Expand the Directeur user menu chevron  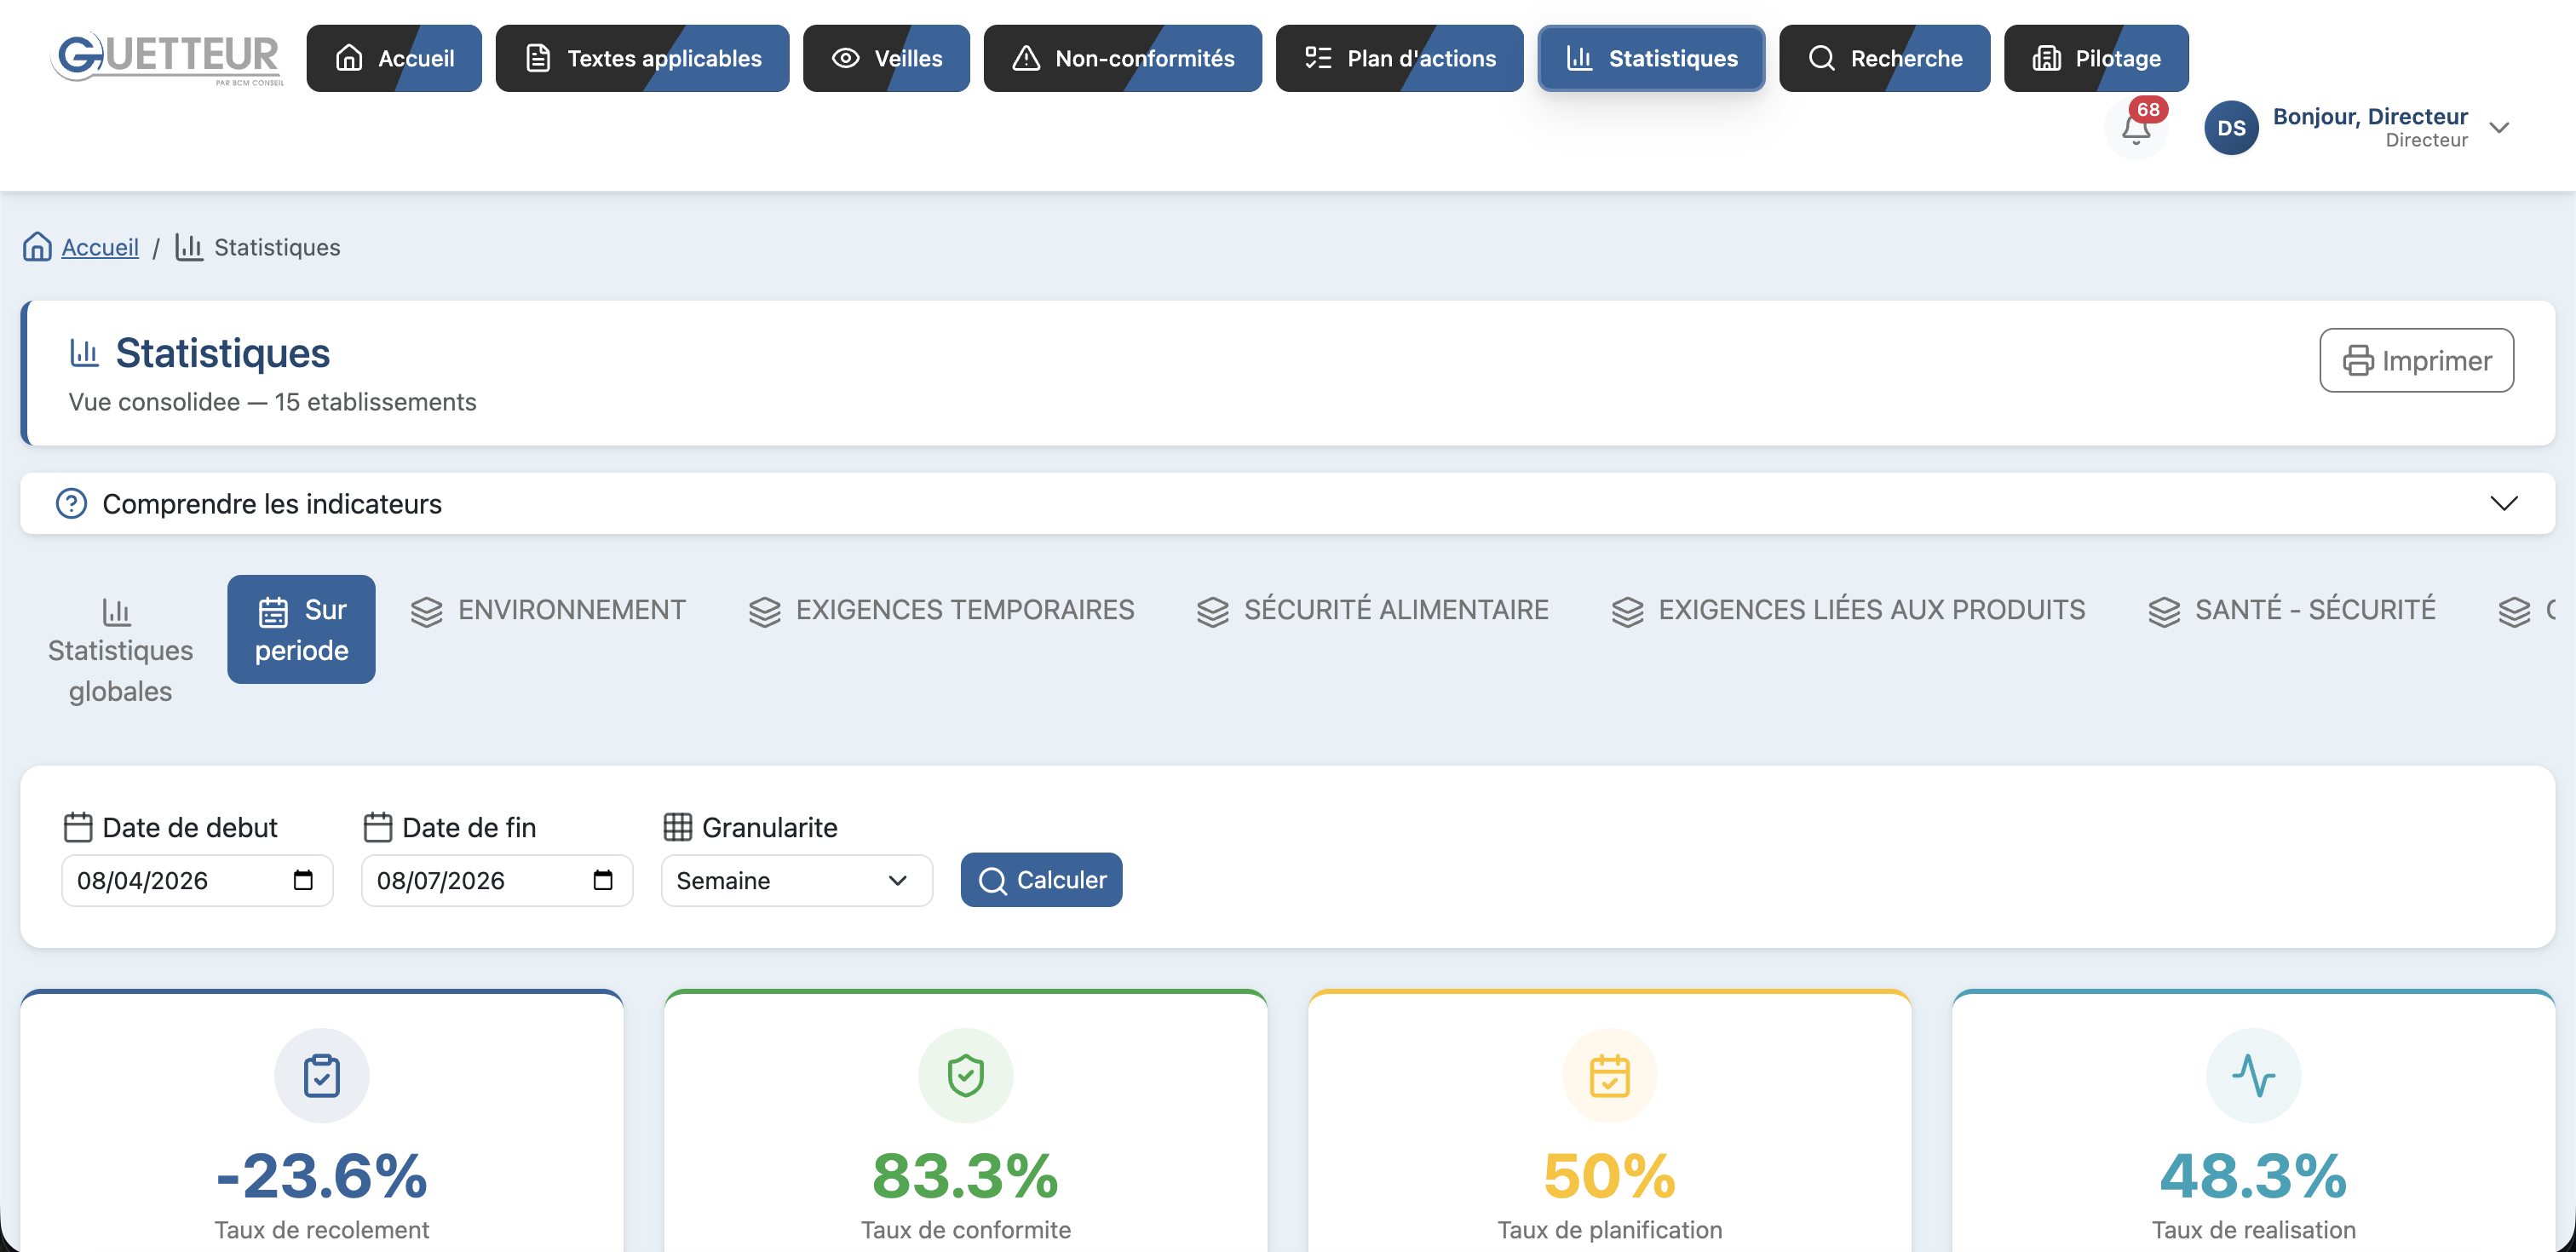pyautogui.click(x=2498, y=127)
